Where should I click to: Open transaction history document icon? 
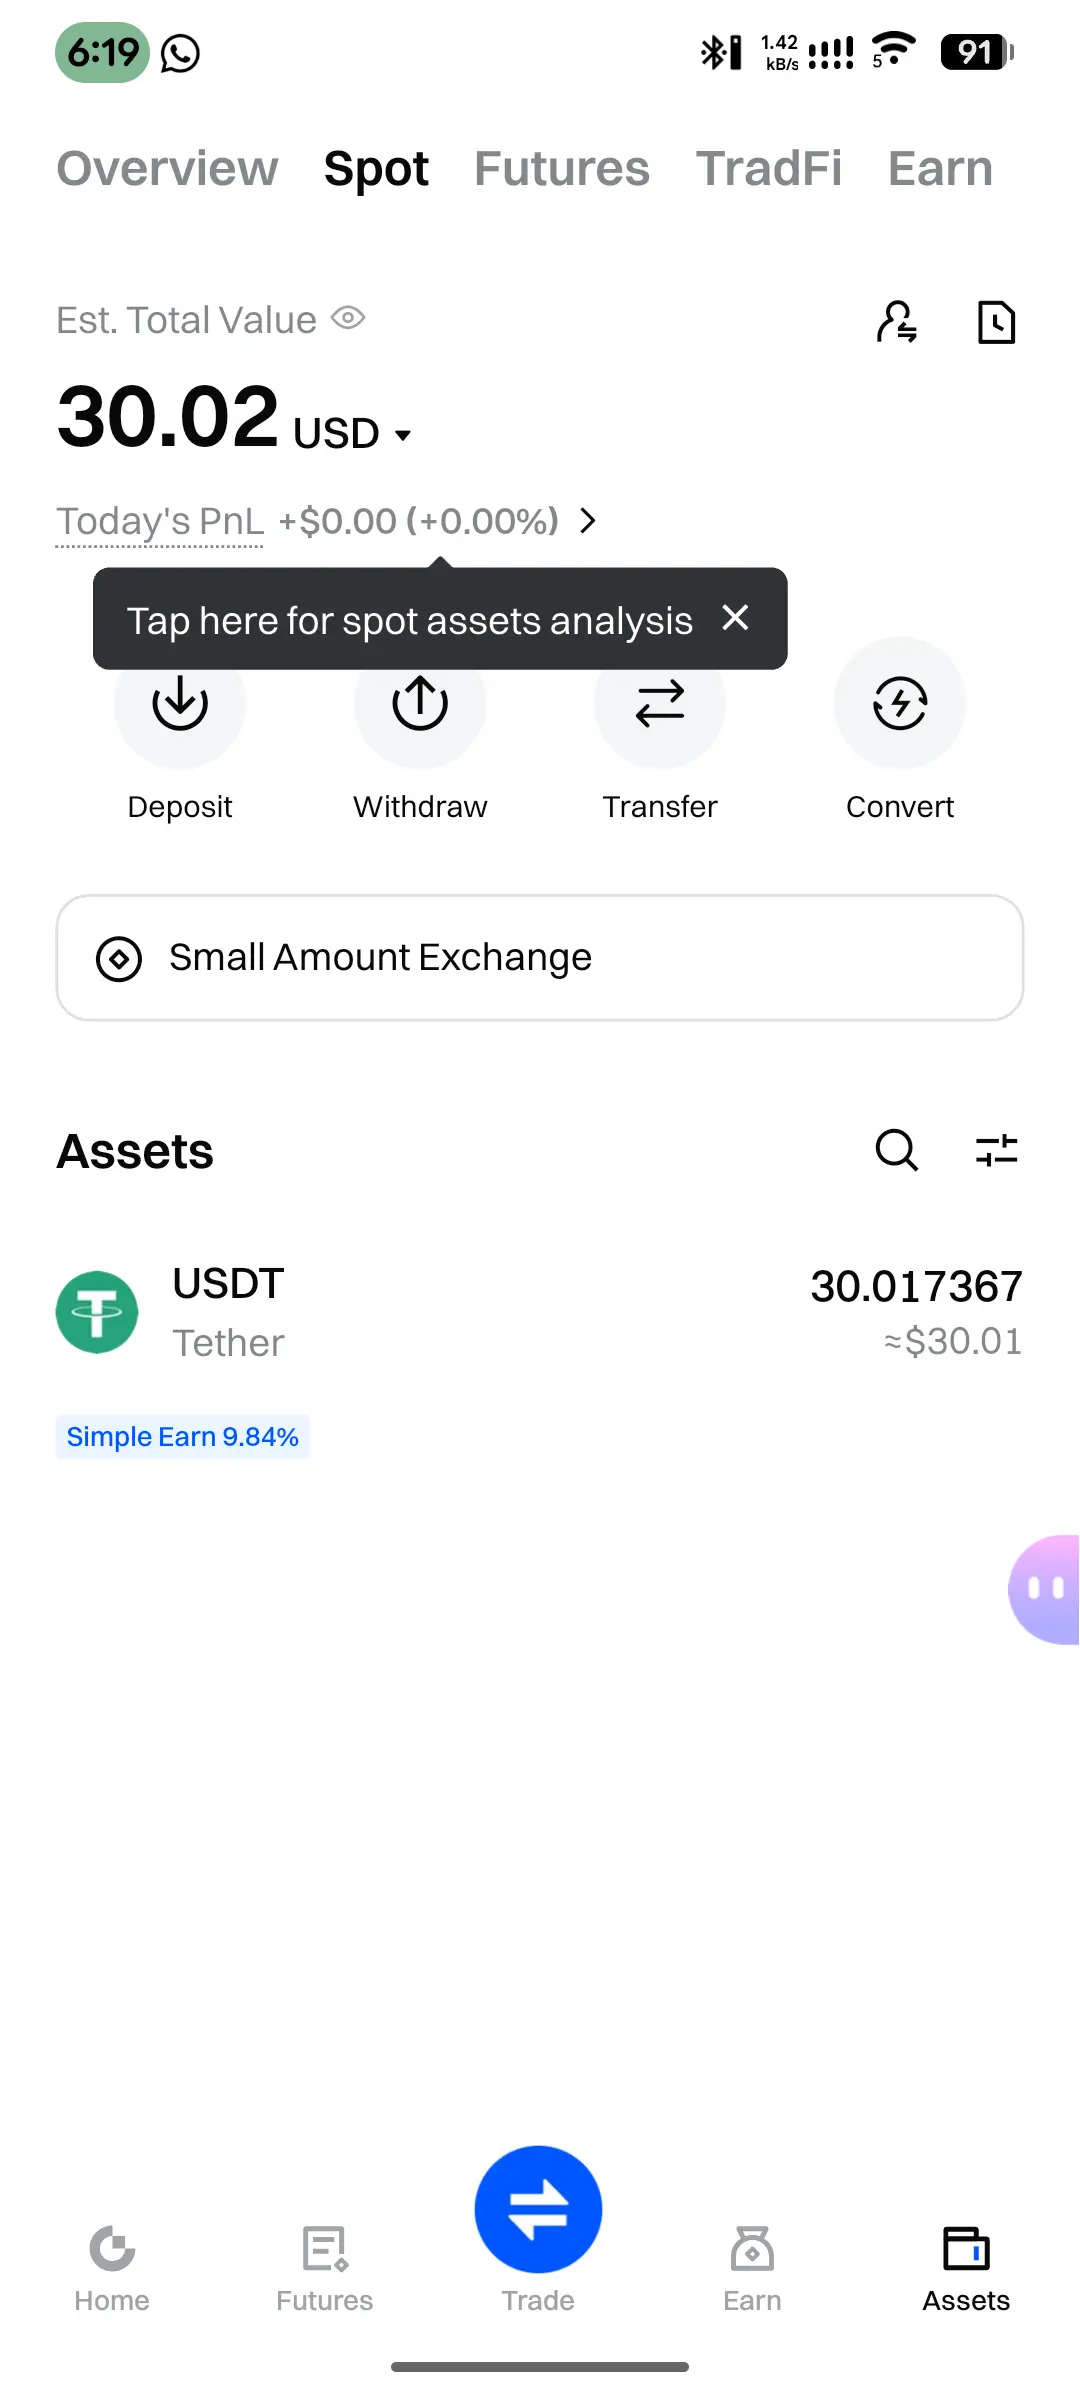tap(996, 322)
